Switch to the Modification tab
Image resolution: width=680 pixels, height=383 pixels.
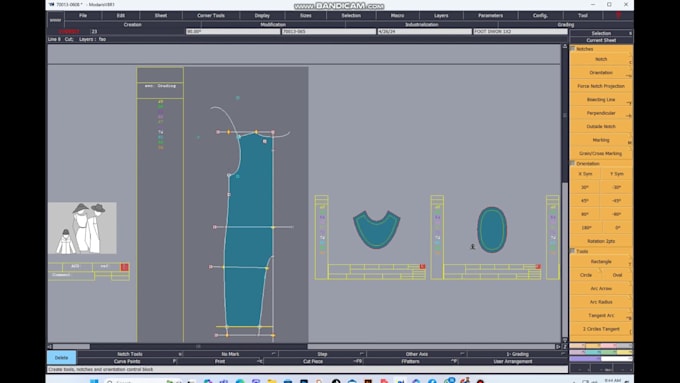coord(273,24)
